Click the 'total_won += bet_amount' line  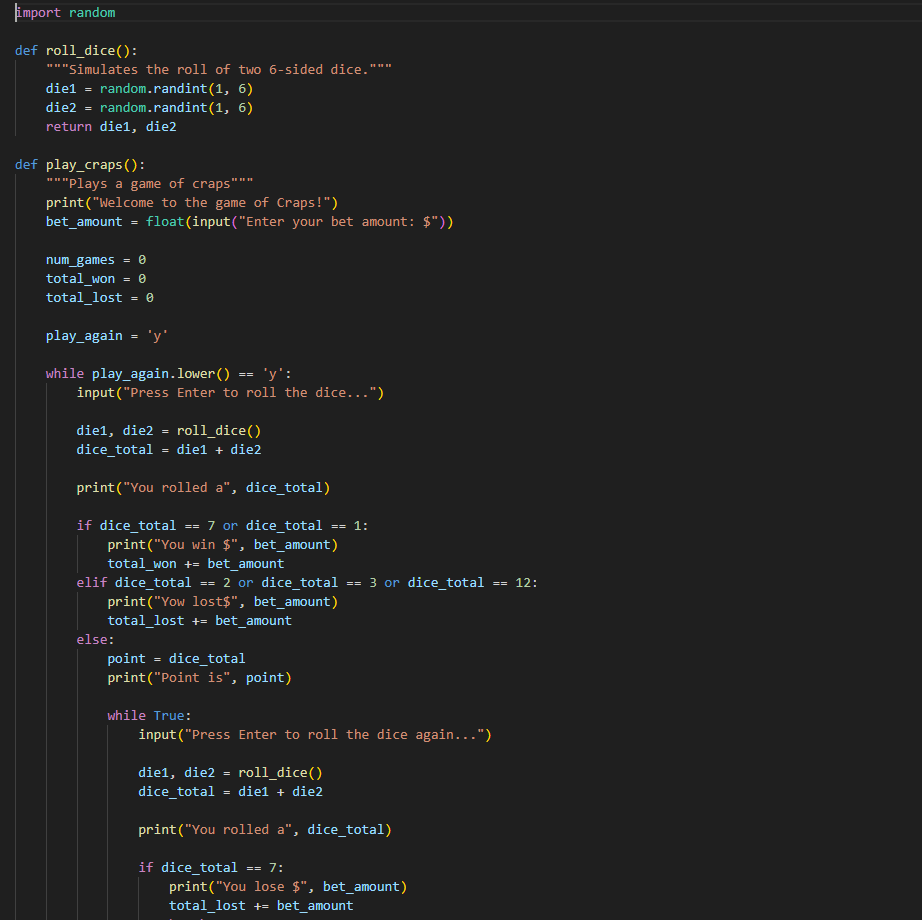(196, 564)
